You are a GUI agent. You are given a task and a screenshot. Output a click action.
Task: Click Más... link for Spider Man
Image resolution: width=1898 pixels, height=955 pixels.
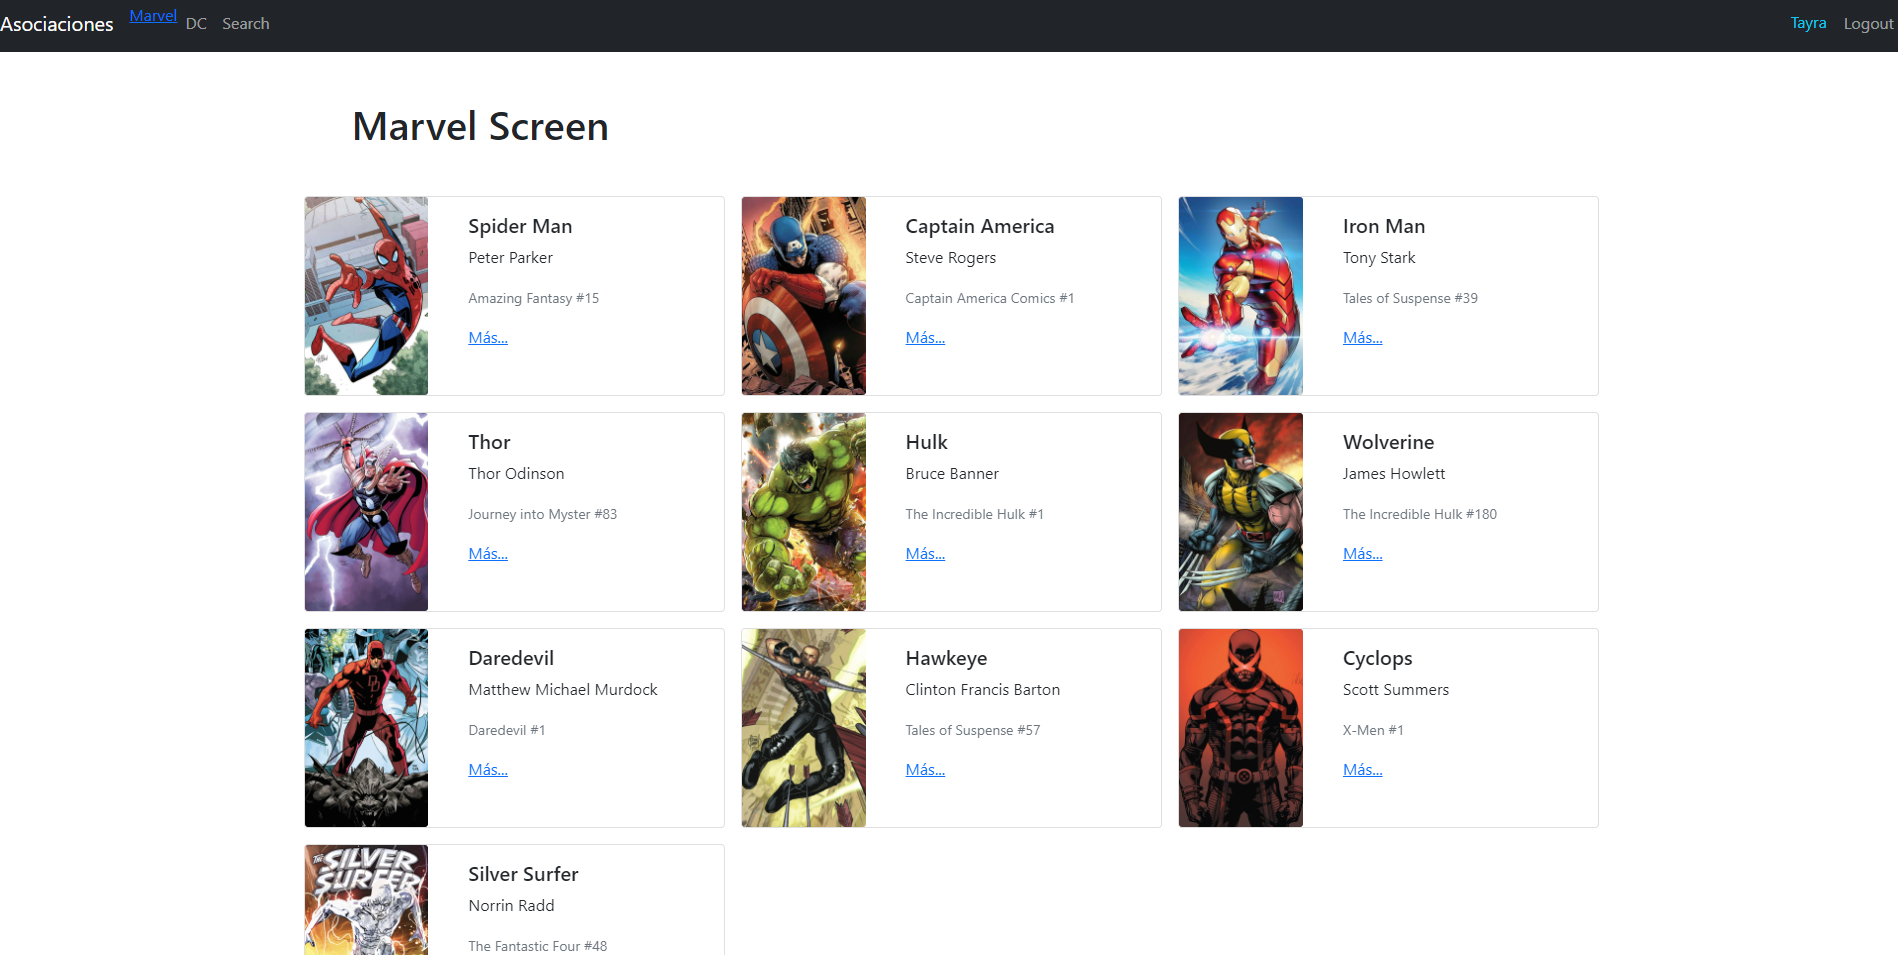[x=488, y=338]
